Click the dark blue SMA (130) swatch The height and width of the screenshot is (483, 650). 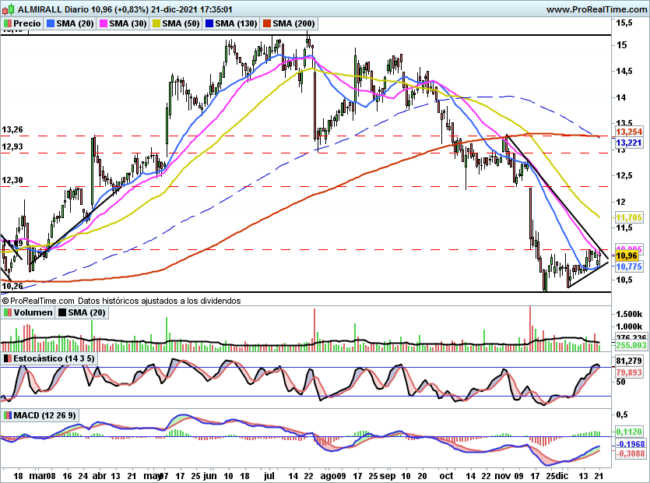[x=209, y=24]
